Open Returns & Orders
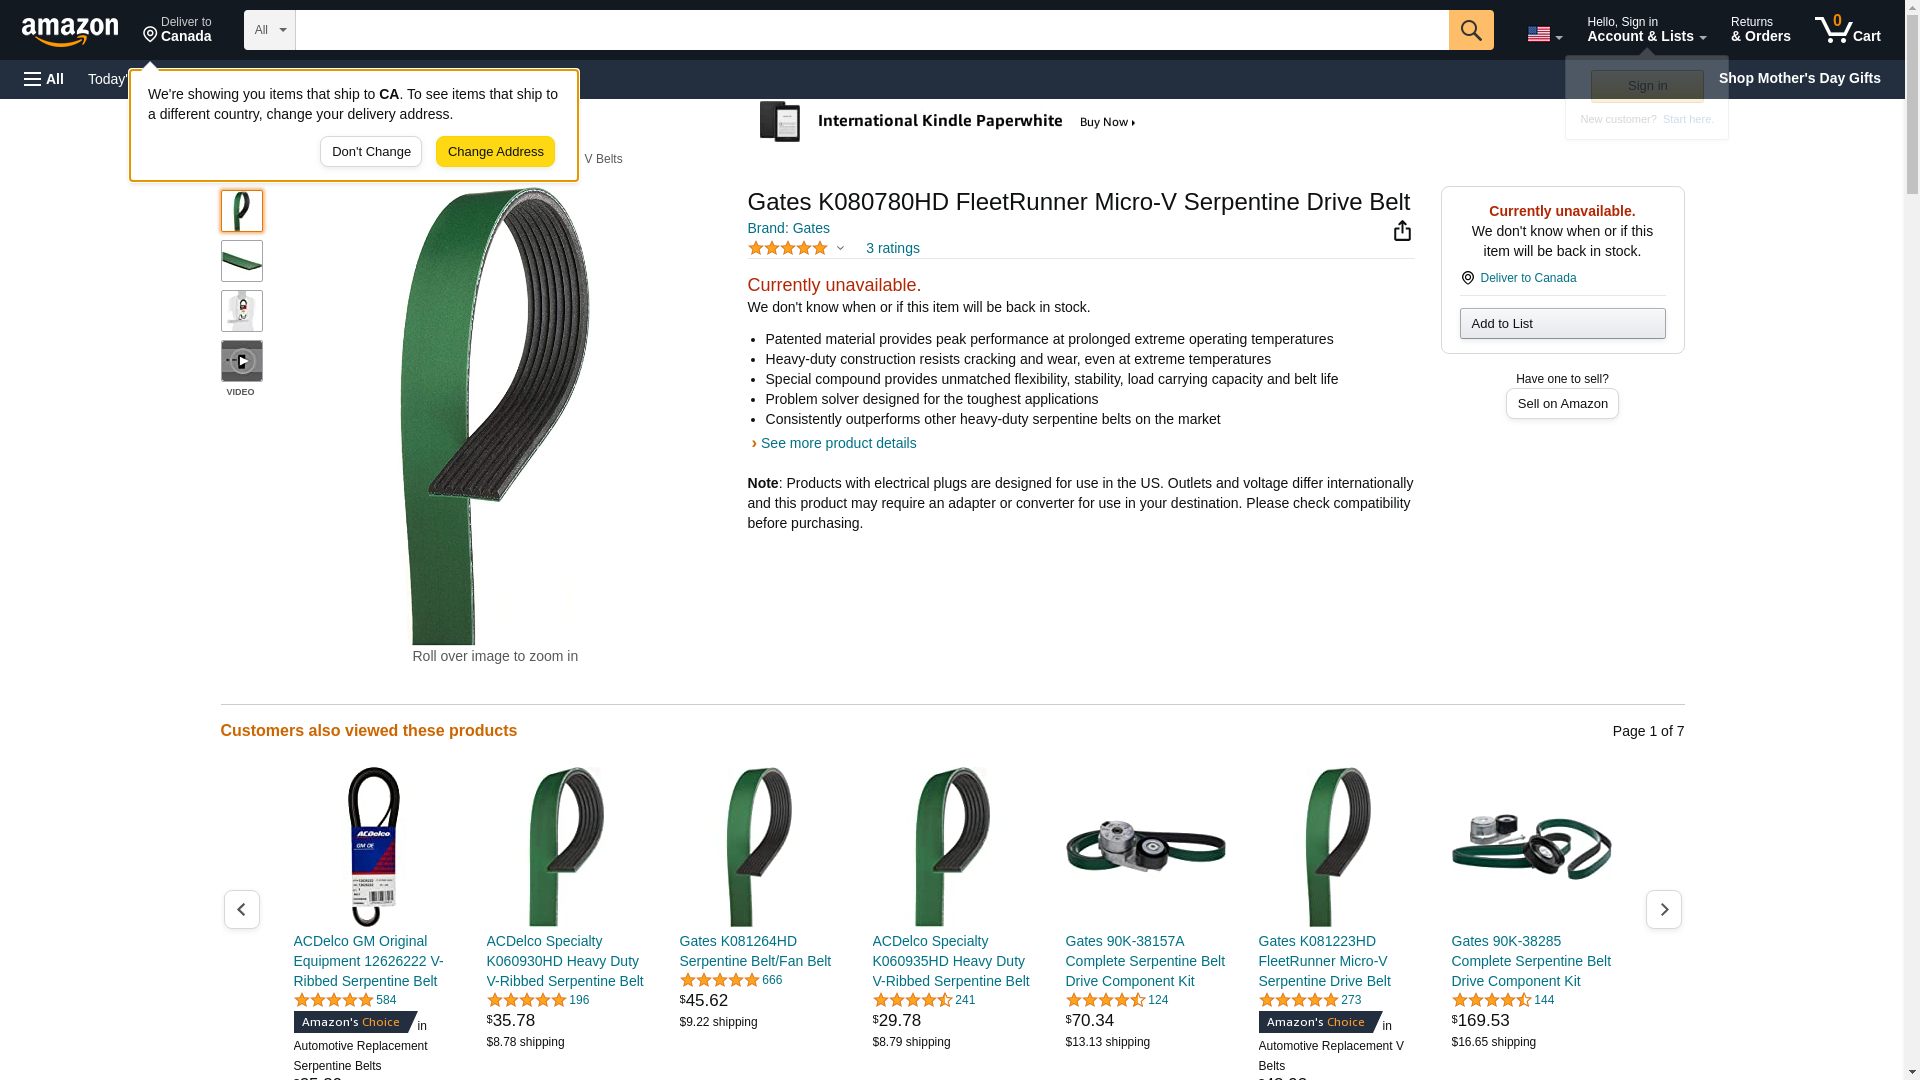1920x1080 pixels. tap(1760, 30)
